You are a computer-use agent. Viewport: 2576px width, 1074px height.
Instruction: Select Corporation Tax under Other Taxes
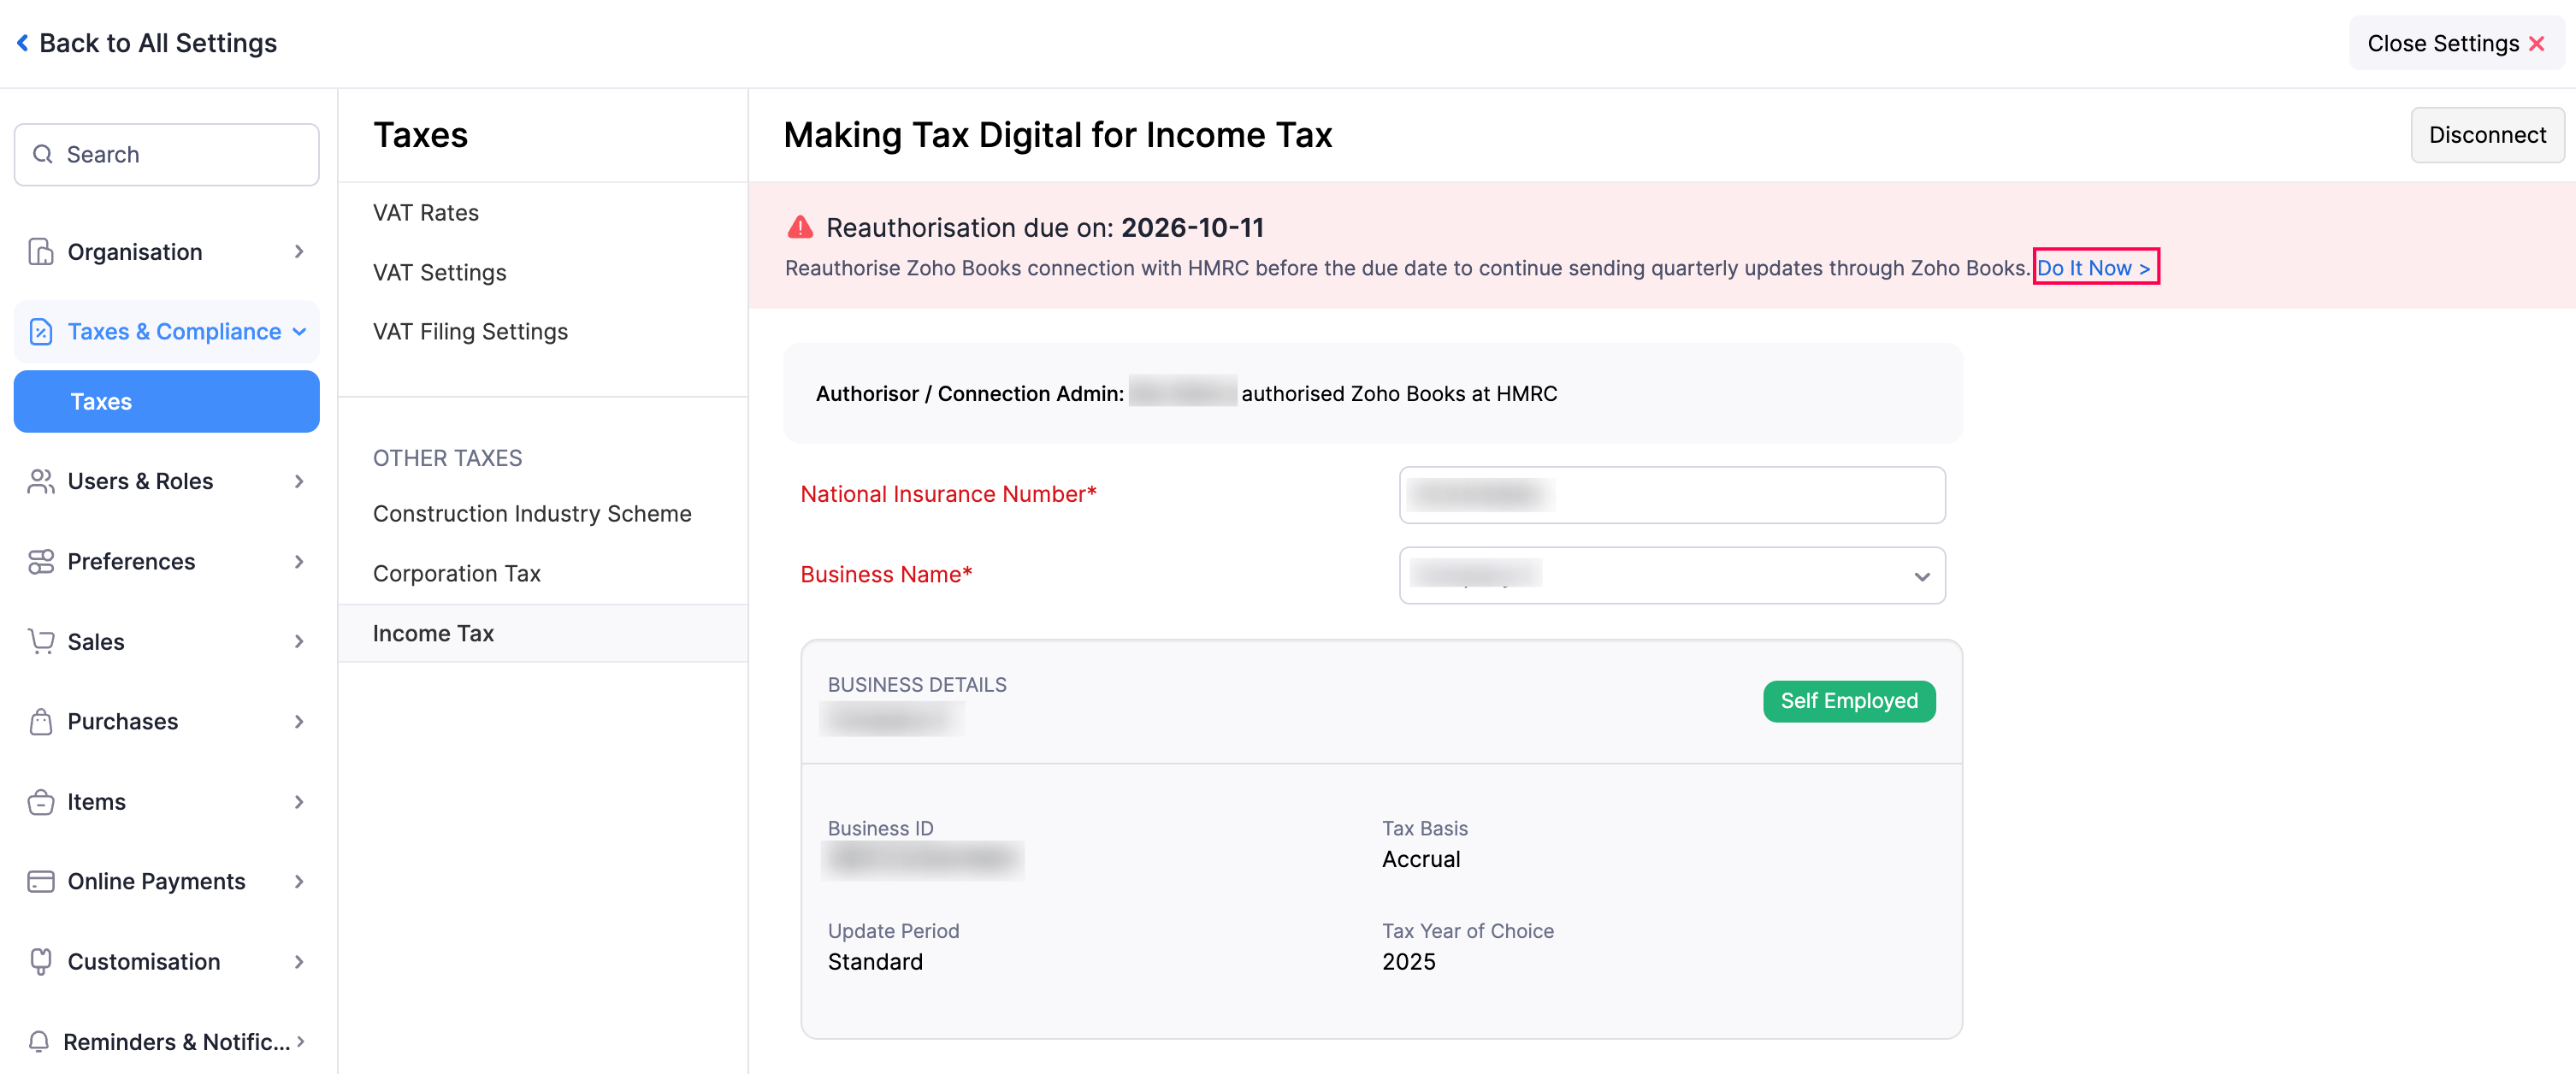(x=456, y=573)
